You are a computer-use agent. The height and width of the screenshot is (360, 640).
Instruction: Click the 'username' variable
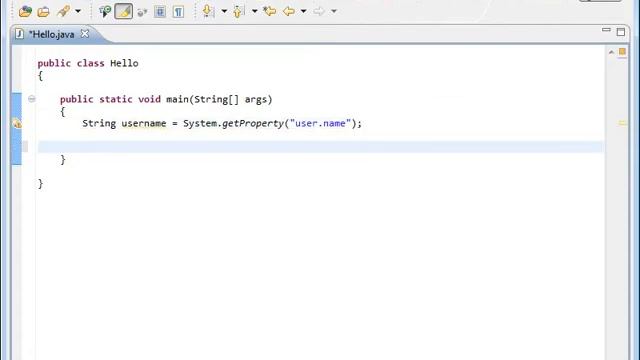point(144,123)
